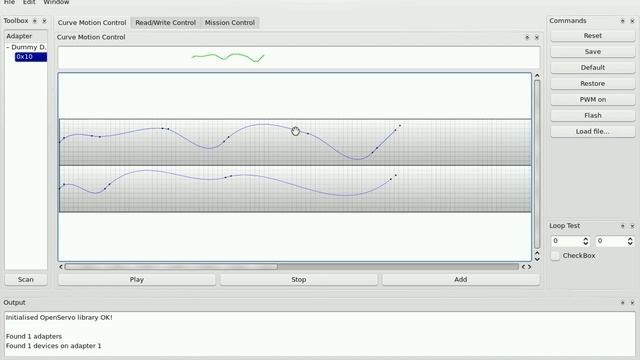Click 'Found 1 adapters' output line
The width and height of the screenshot is (640, 360).
[x=34, y=336]
